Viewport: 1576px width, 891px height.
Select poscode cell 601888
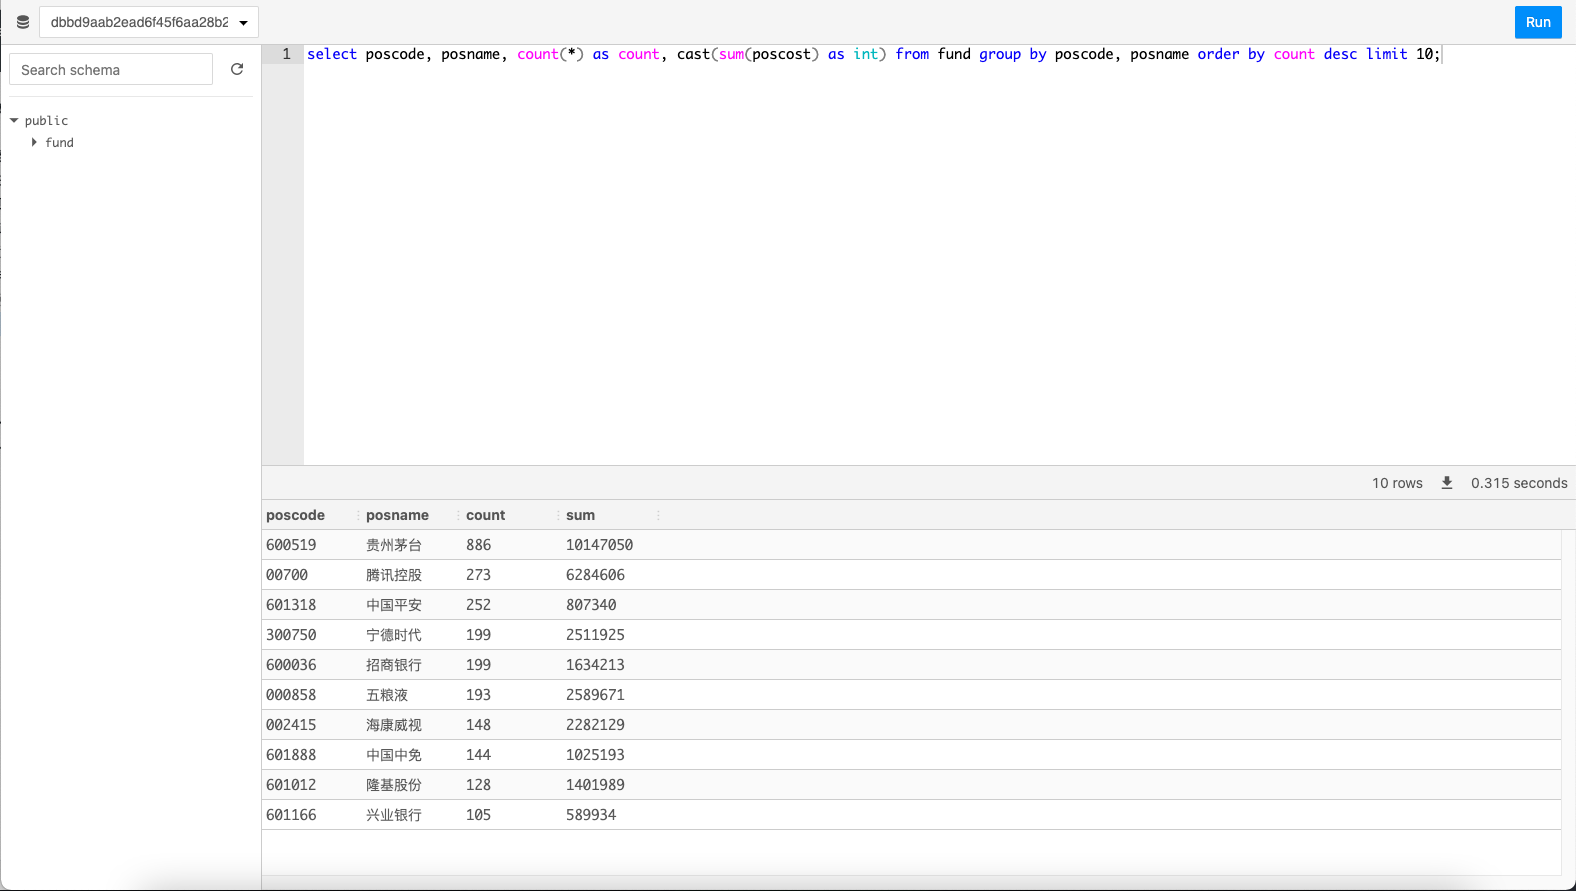pos(291,755)
